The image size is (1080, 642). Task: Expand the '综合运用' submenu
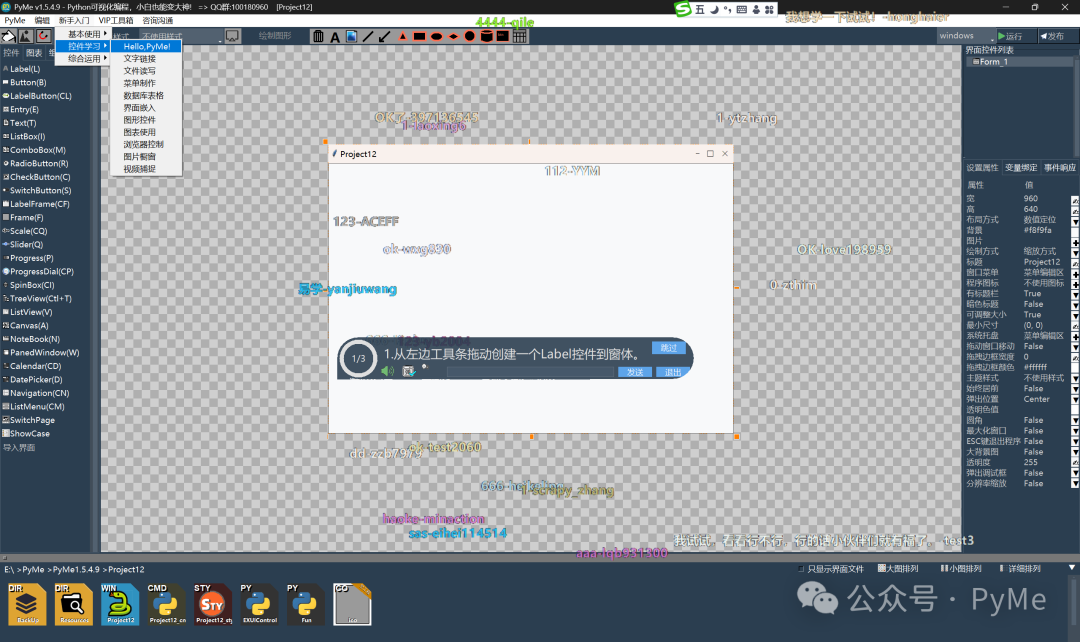[86, 58]
